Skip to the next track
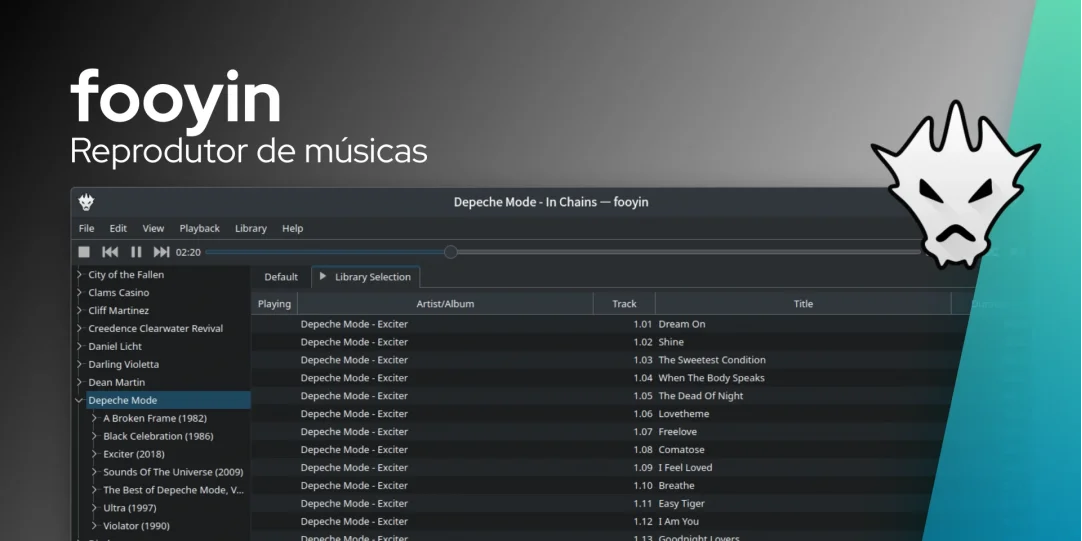The image size is (1082, 541). [161, 253]
